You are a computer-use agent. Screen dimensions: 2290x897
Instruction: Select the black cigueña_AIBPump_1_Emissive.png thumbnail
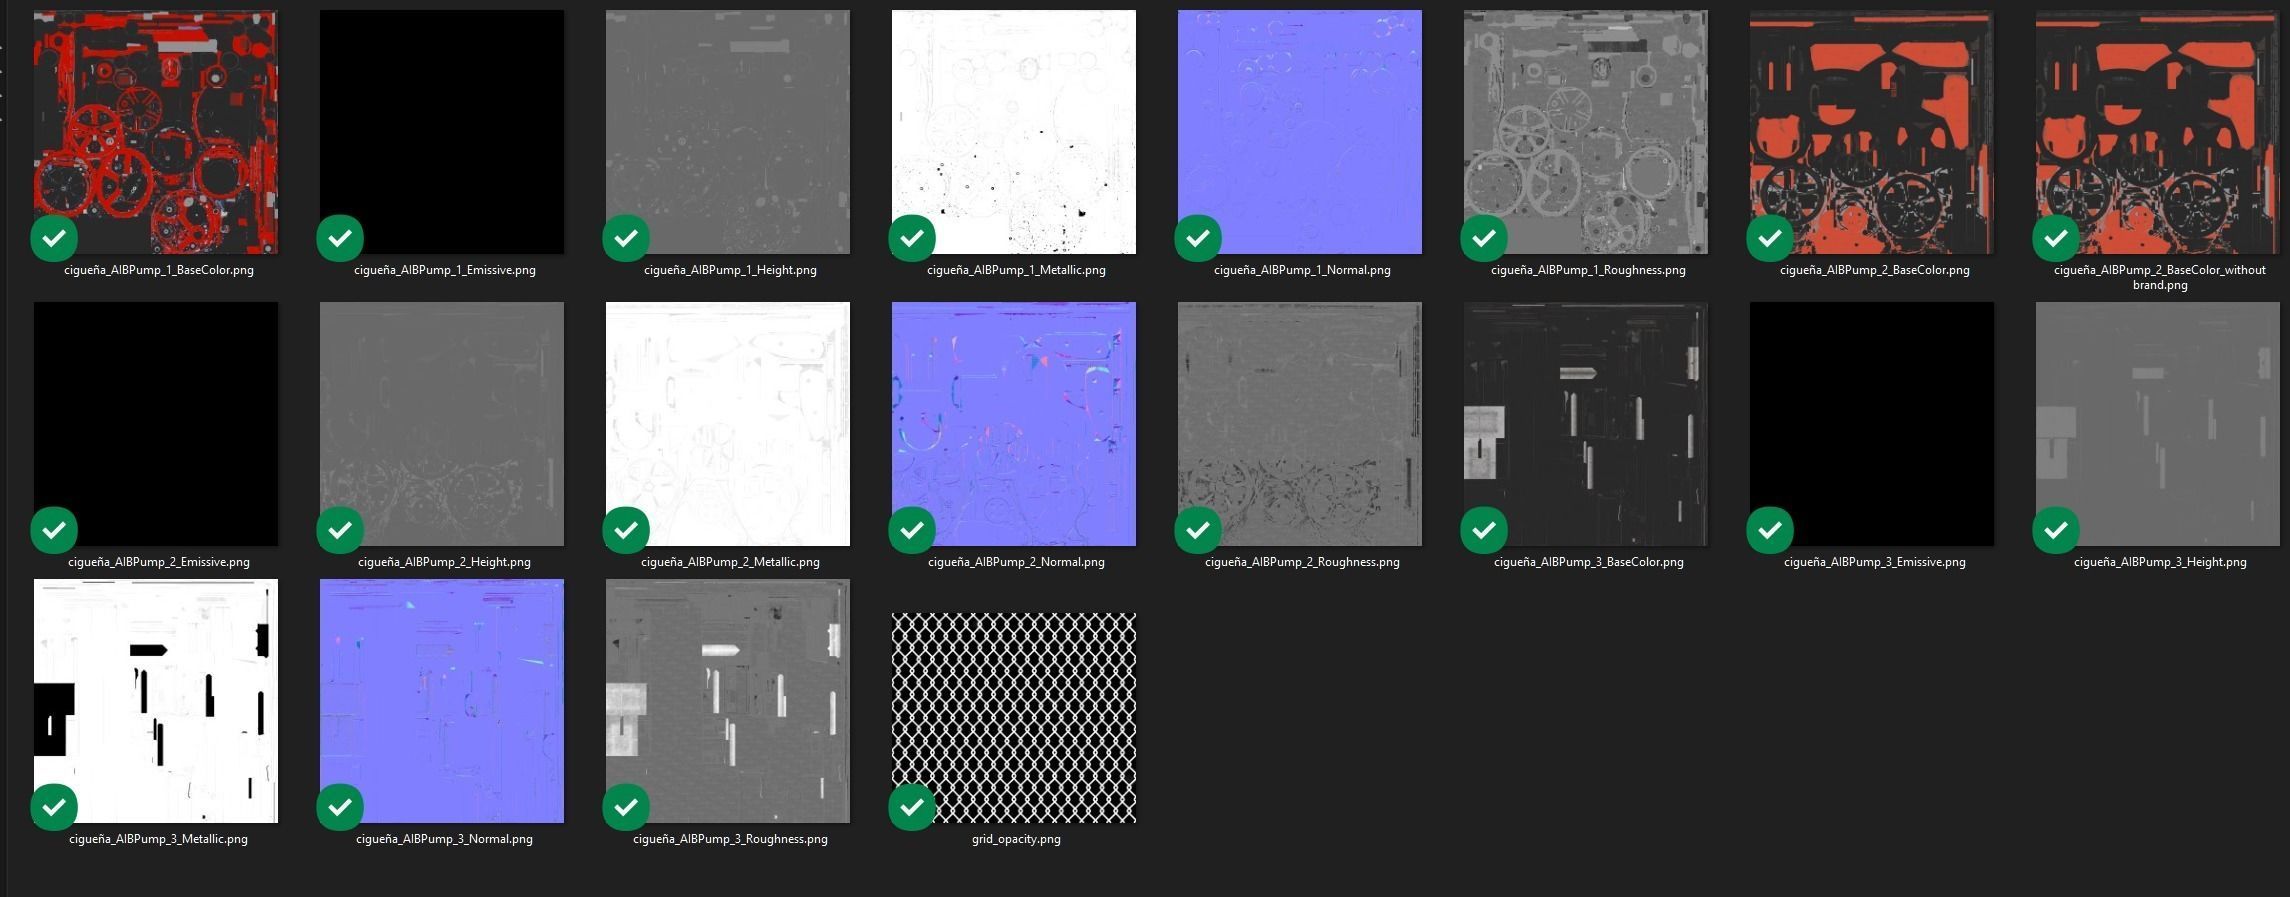point(441,132)
